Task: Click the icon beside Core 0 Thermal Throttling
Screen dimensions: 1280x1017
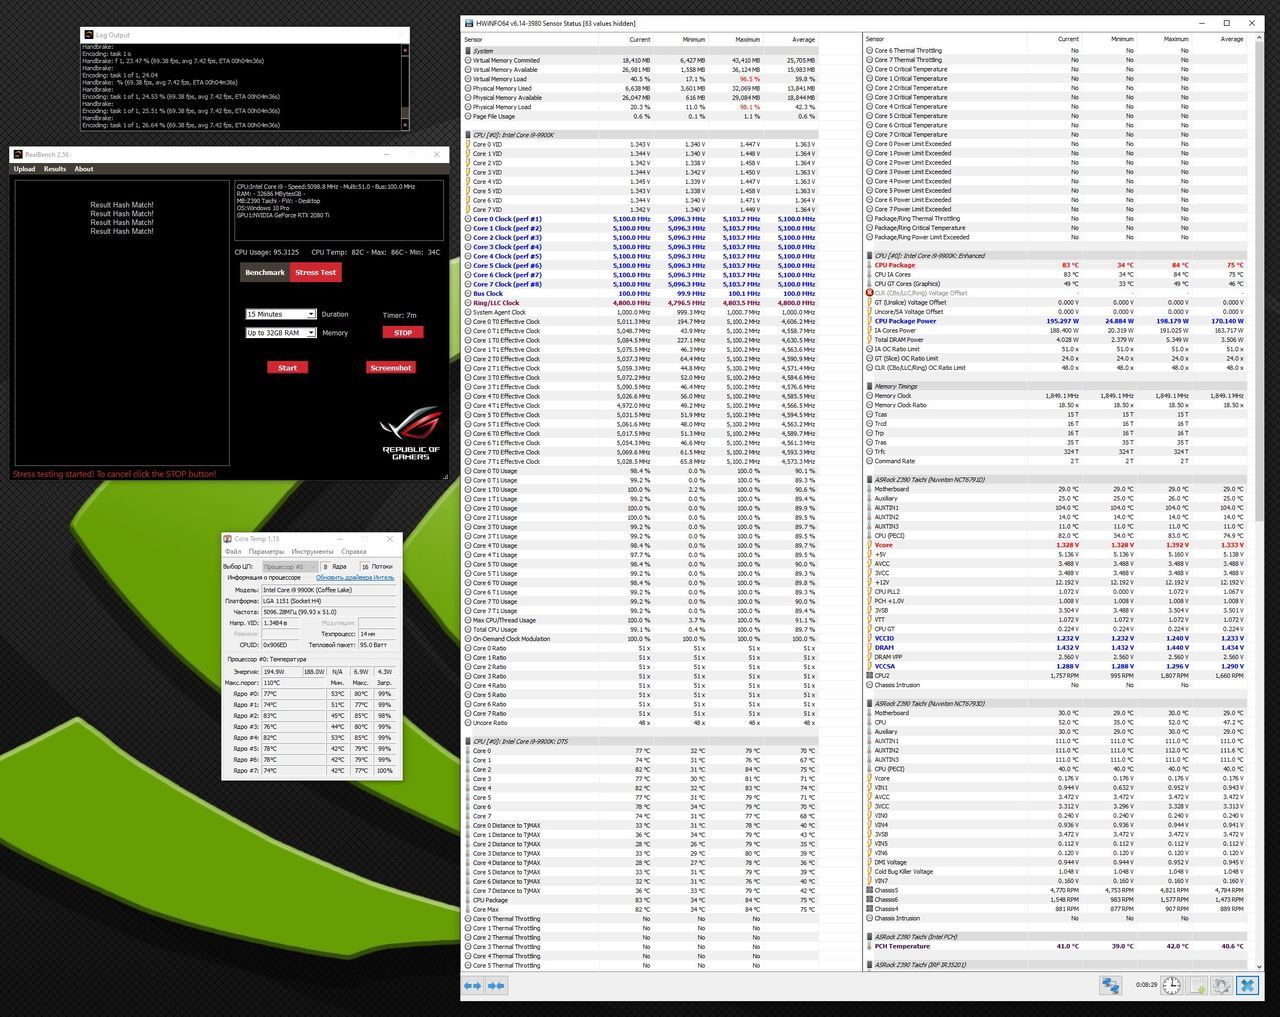Action: pos(468,919)
